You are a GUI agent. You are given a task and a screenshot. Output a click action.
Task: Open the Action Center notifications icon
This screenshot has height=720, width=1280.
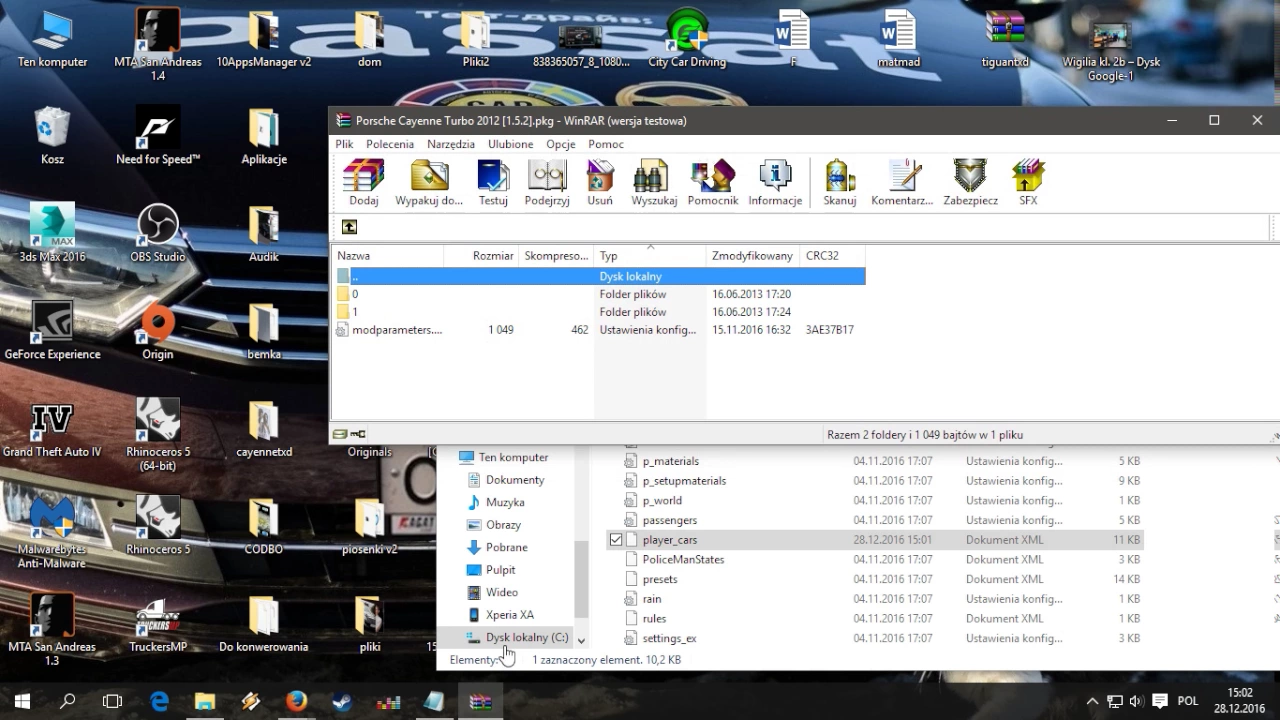[1160, 702]
